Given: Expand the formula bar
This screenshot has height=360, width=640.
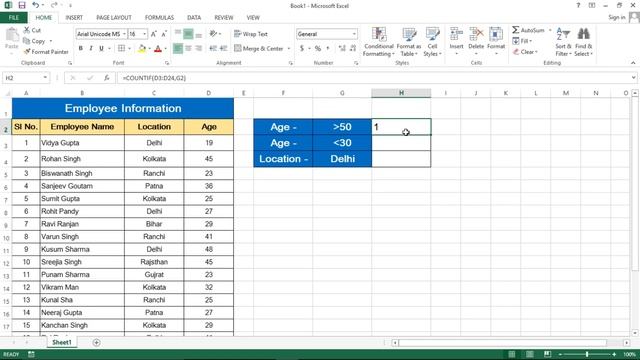Looking at the screenshot, I should pyautogui.click(x=633, y=78).
